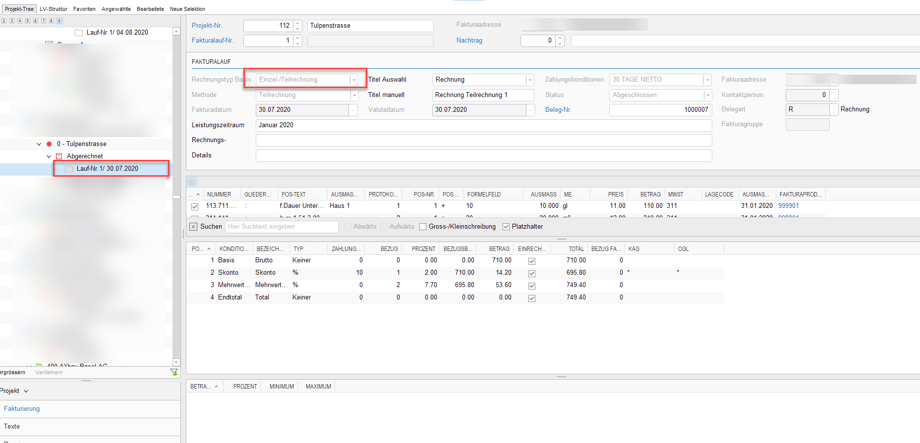Image resolution: width=920 pixels, height=443 pixels.
Task: Collapse the Abgerechnet node
Action: (x=49, y=157)
